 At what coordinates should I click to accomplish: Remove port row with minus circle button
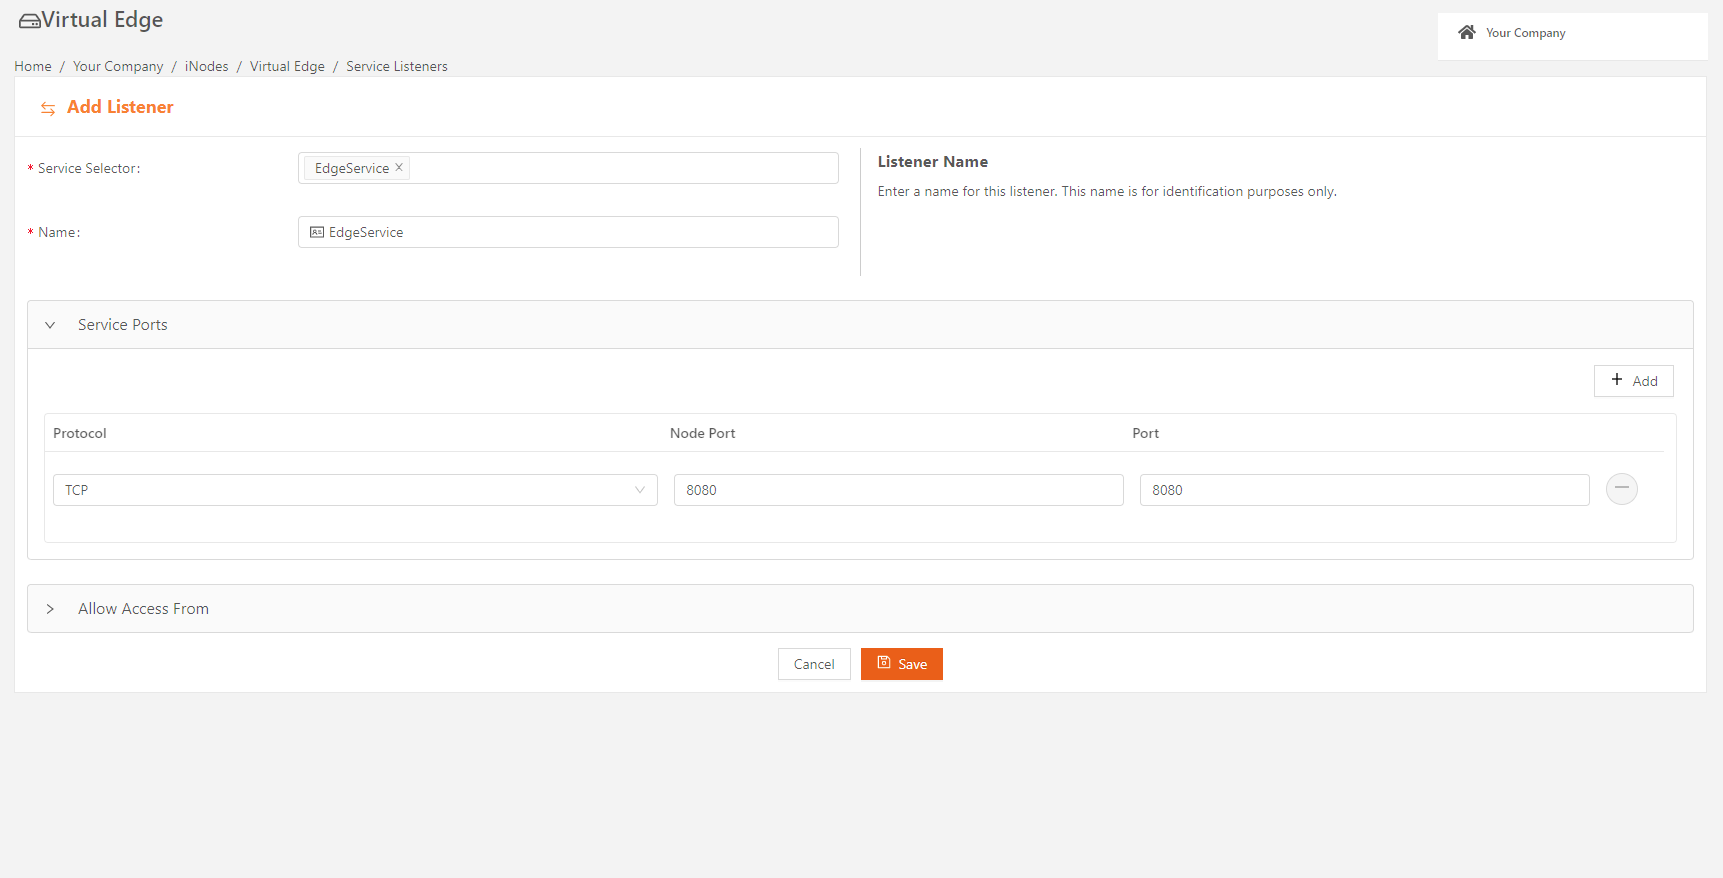tap(1622, 489)
